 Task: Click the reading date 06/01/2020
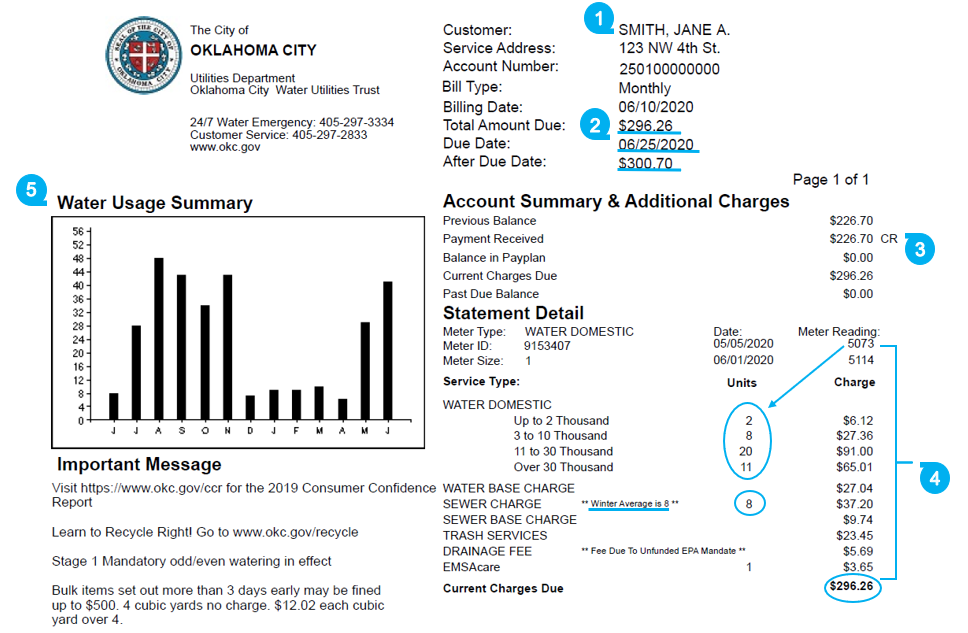point(743,360)
